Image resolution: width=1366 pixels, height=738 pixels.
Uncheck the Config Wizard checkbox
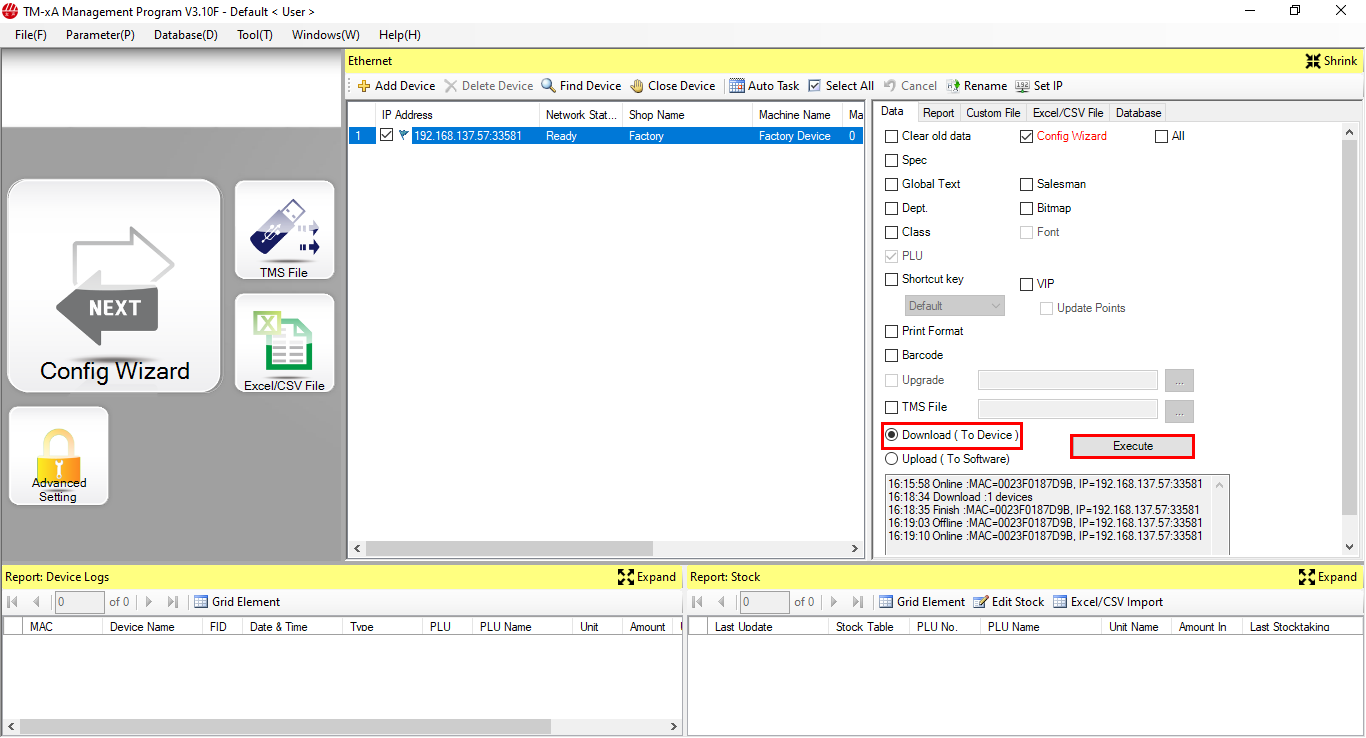pos(1027,136)
